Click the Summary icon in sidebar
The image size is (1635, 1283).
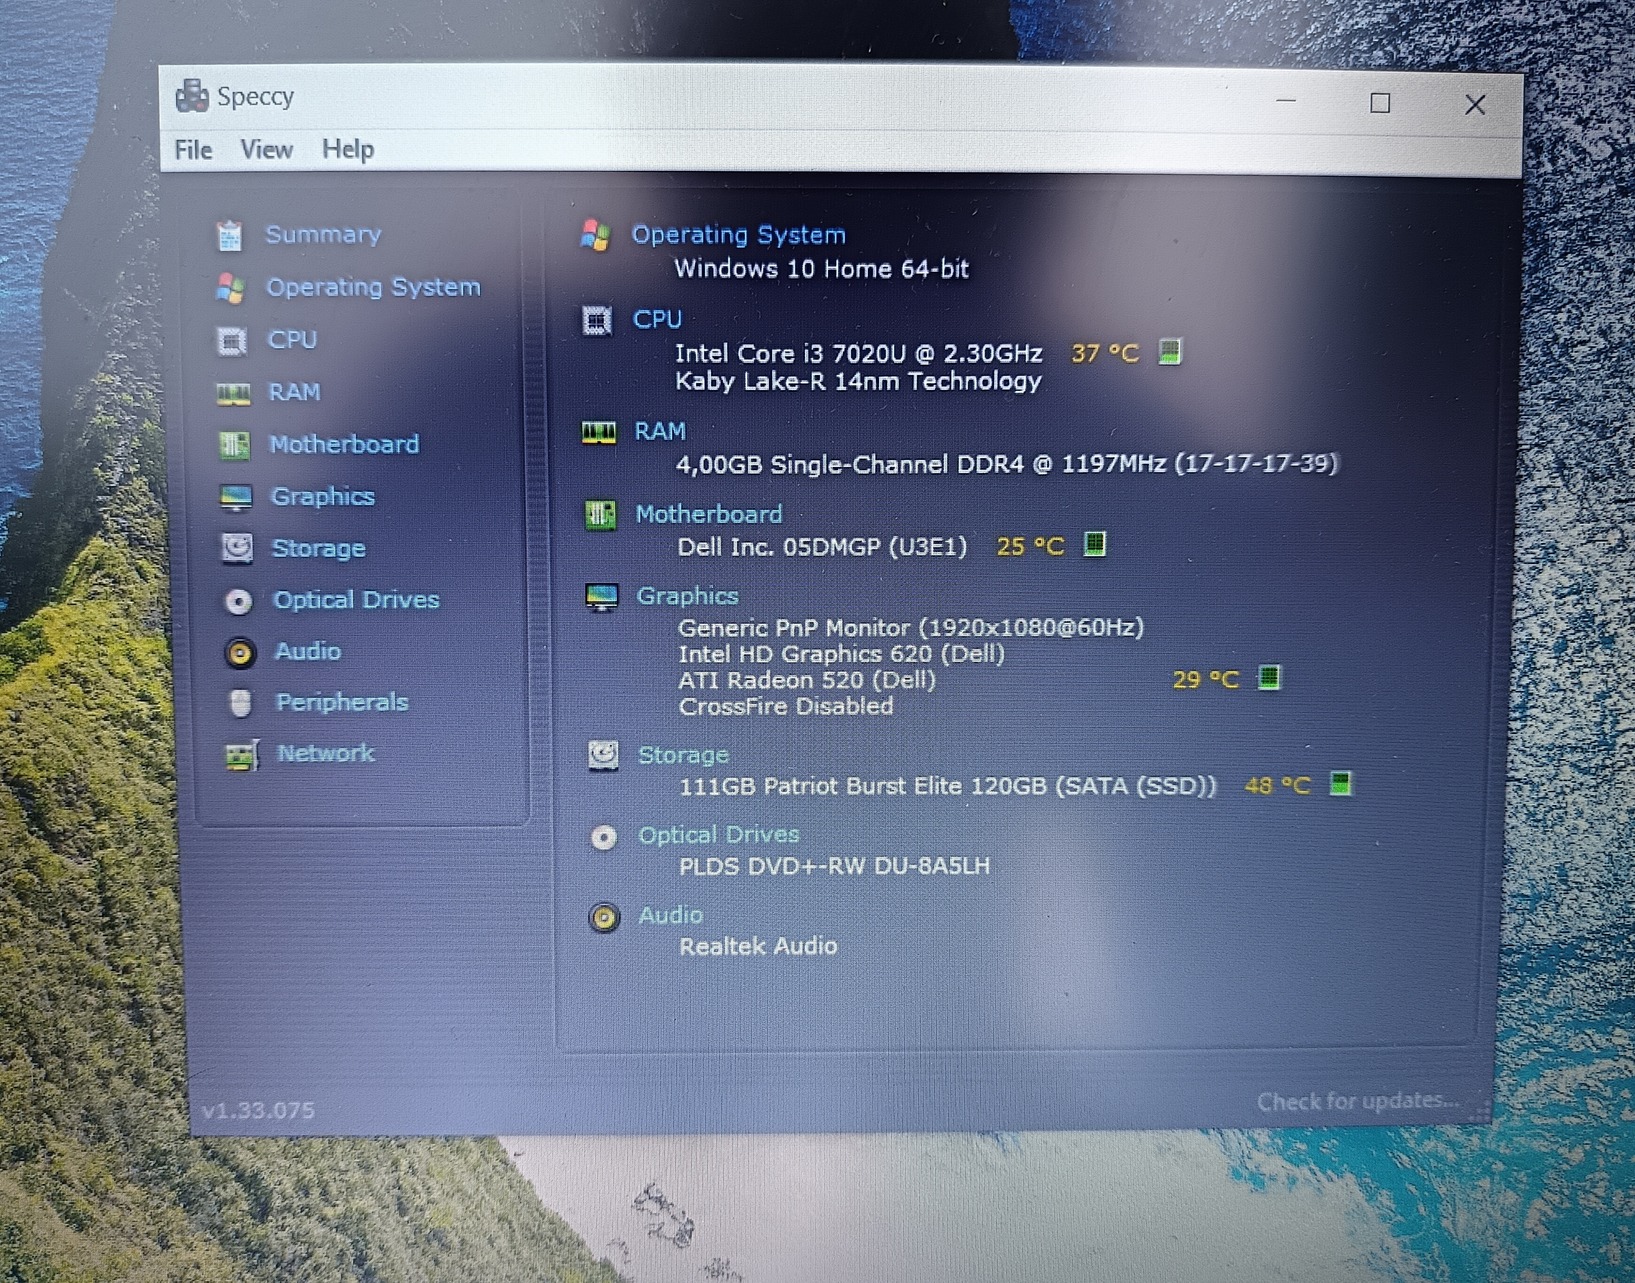pos(230,235)
